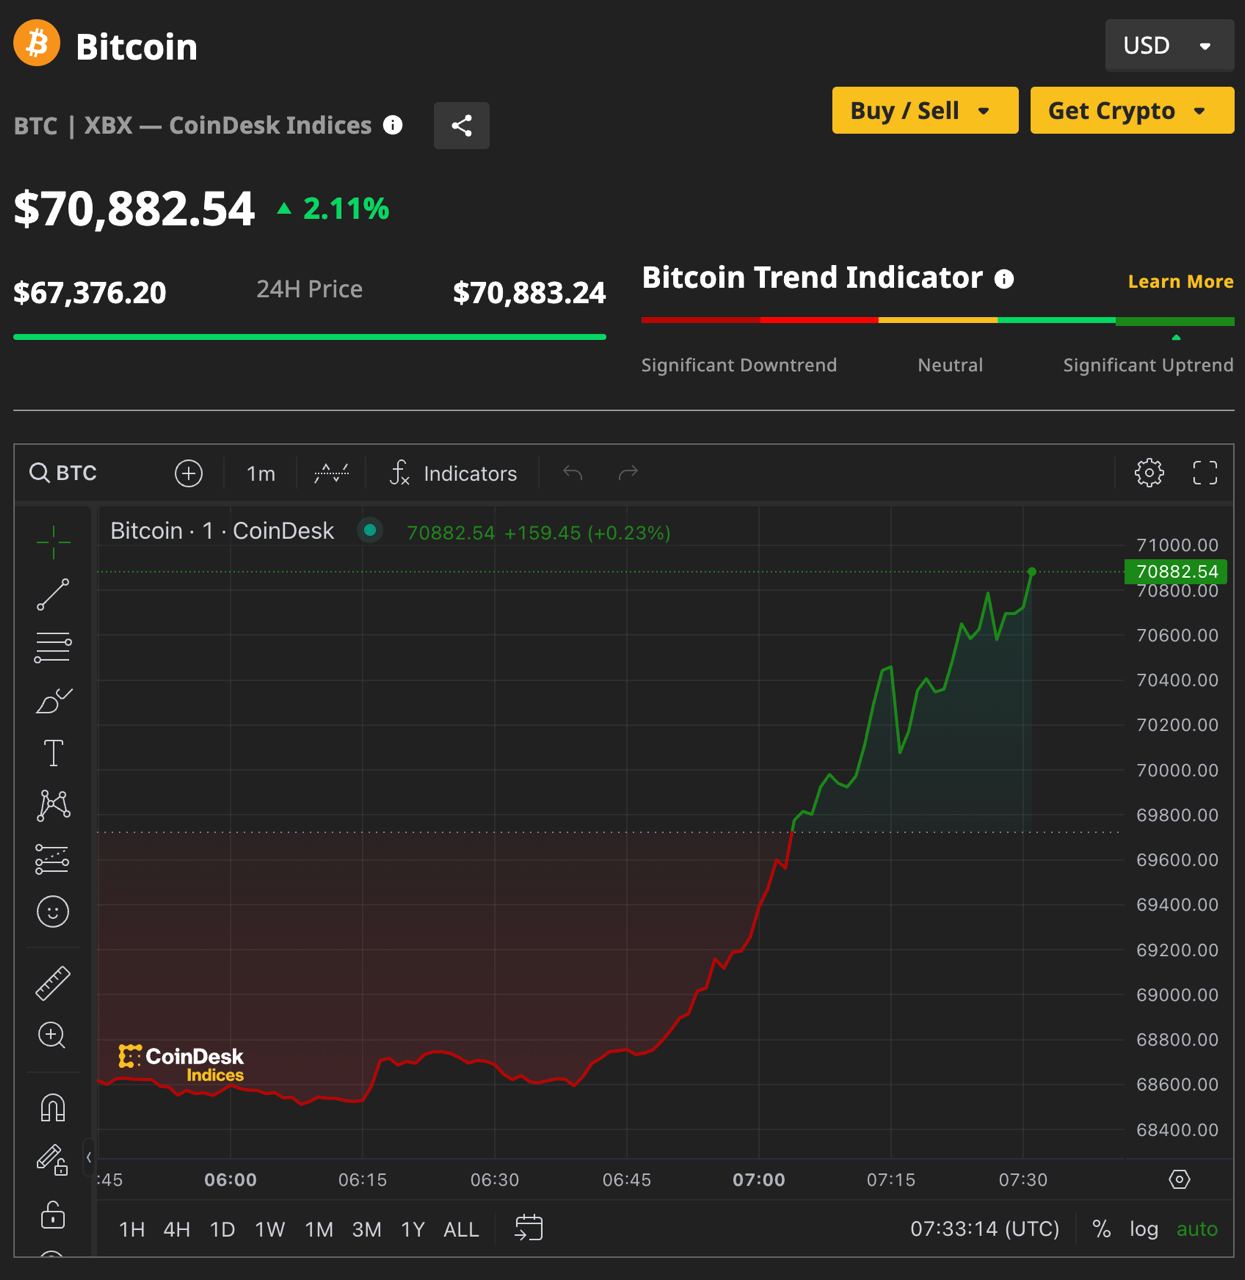Open the Indicators menu

[x=454, y=473]
